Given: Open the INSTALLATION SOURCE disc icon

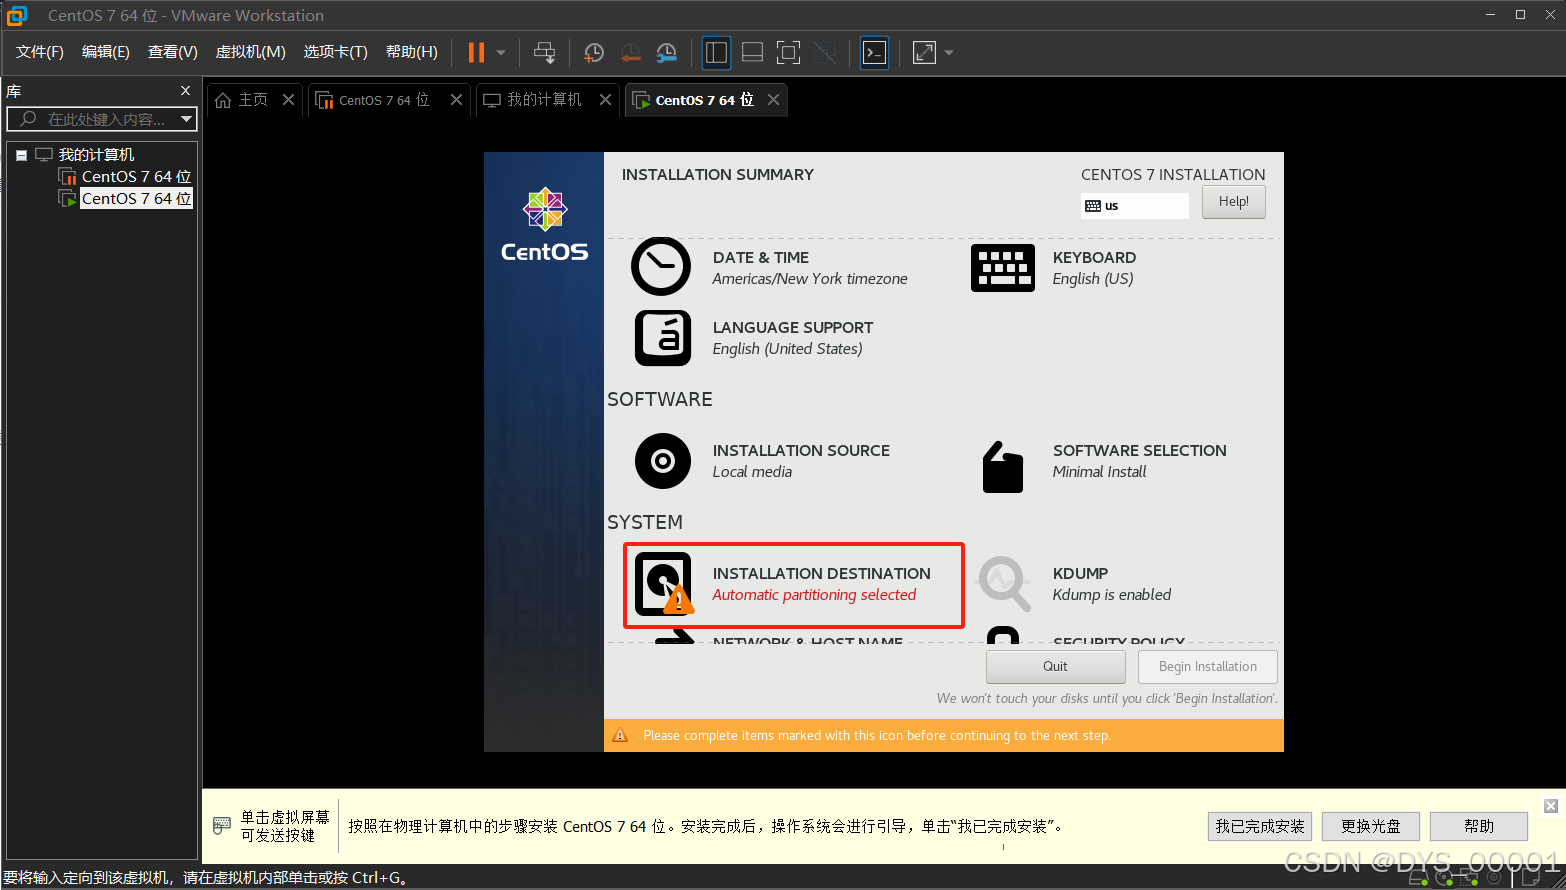Looking at the screenshot, I should [x=663, y=461].
